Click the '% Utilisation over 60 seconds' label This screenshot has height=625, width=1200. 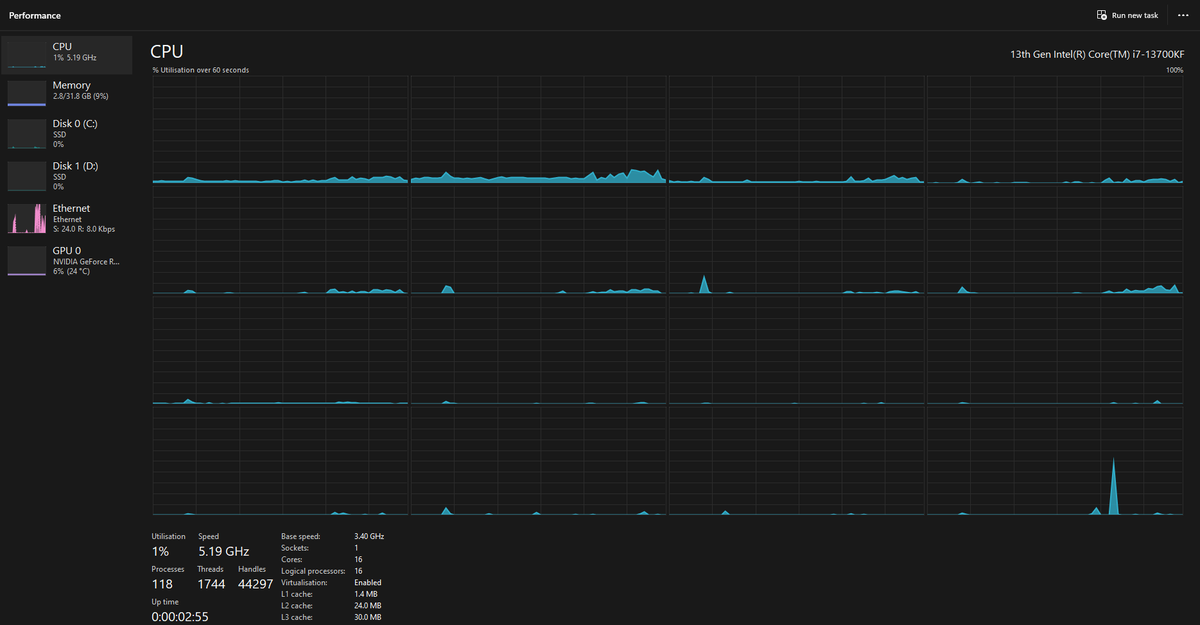pos(201,70)
